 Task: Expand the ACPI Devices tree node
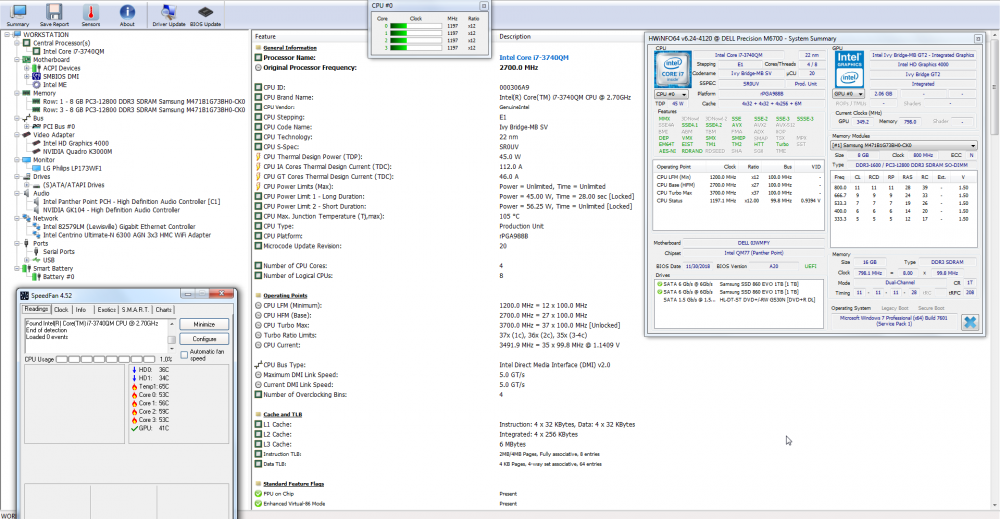(x=25, y=68)
